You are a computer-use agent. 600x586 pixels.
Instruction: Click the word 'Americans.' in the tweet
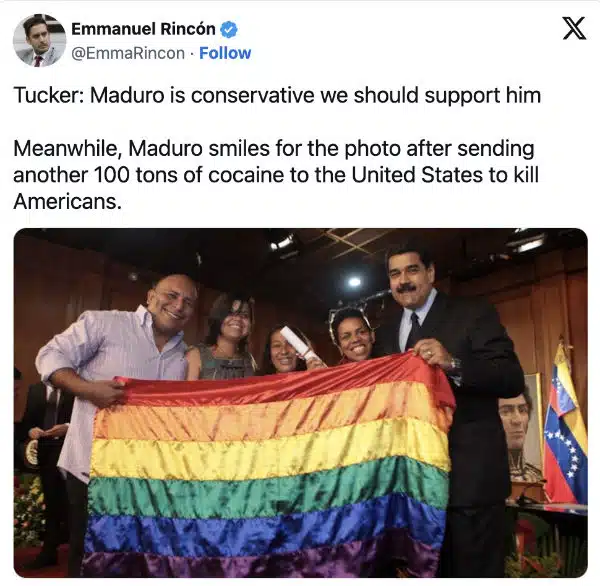pos(67,201)
